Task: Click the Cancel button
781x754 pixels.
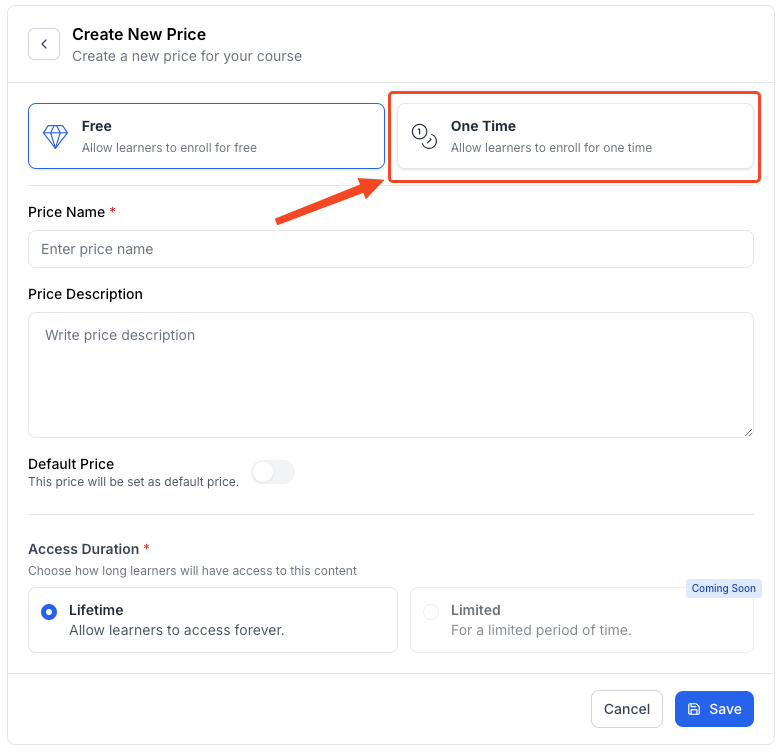Action: click(627, 709)
